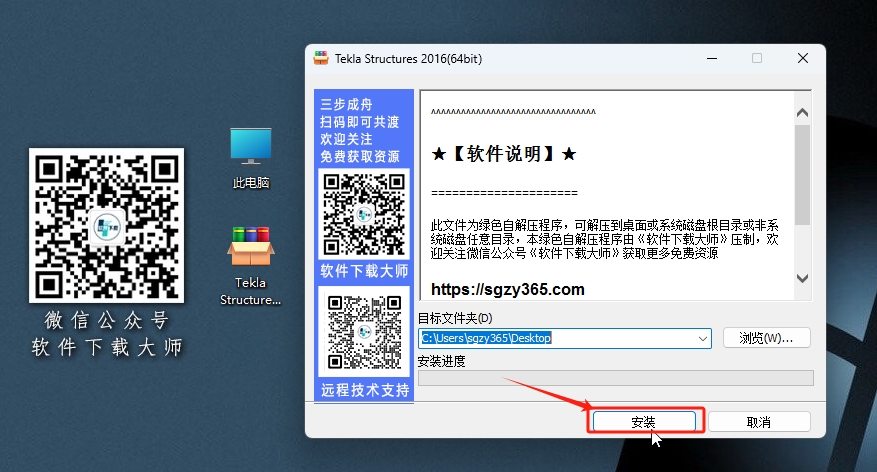The height and width of the screenshot is (472, 877).
Task: Click the scroll down arrow in description box
Action: [802, 279]
